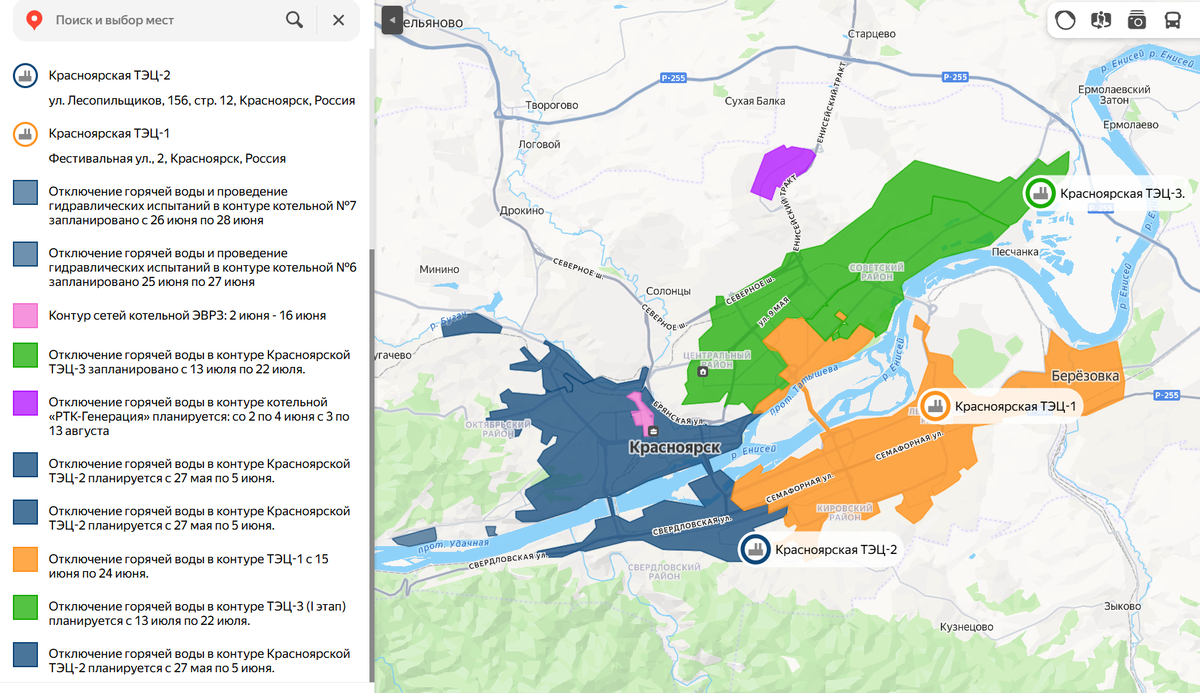
Task: Click the purple РТК-Генерация legend swatch
Action: point(26,403)
